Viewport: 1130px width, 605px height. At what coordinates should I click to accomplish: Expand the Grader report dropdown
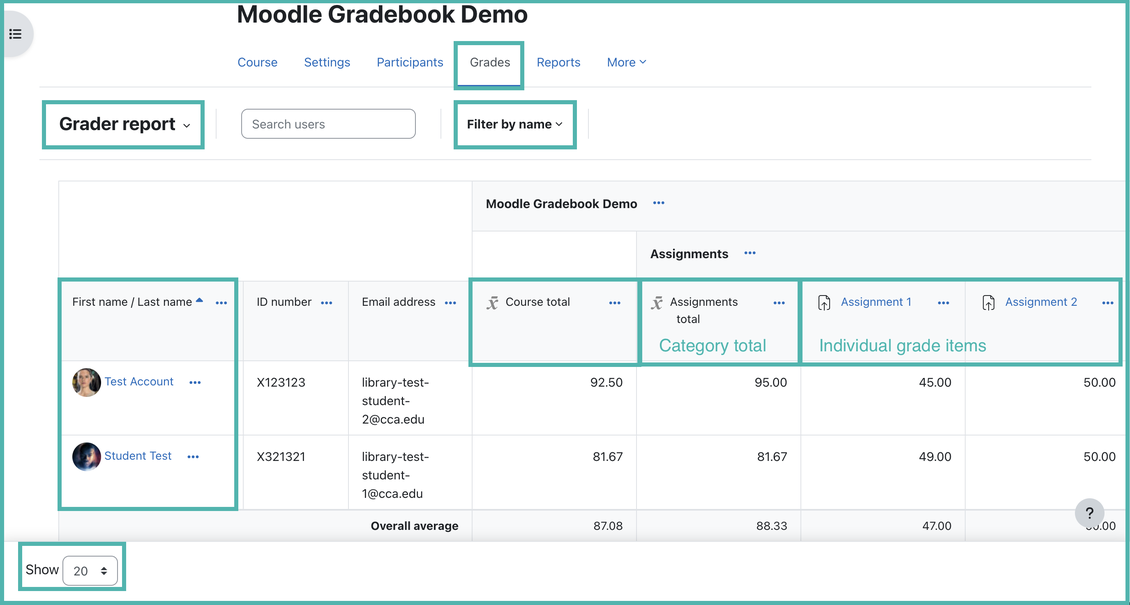click(x=124, y=124)
